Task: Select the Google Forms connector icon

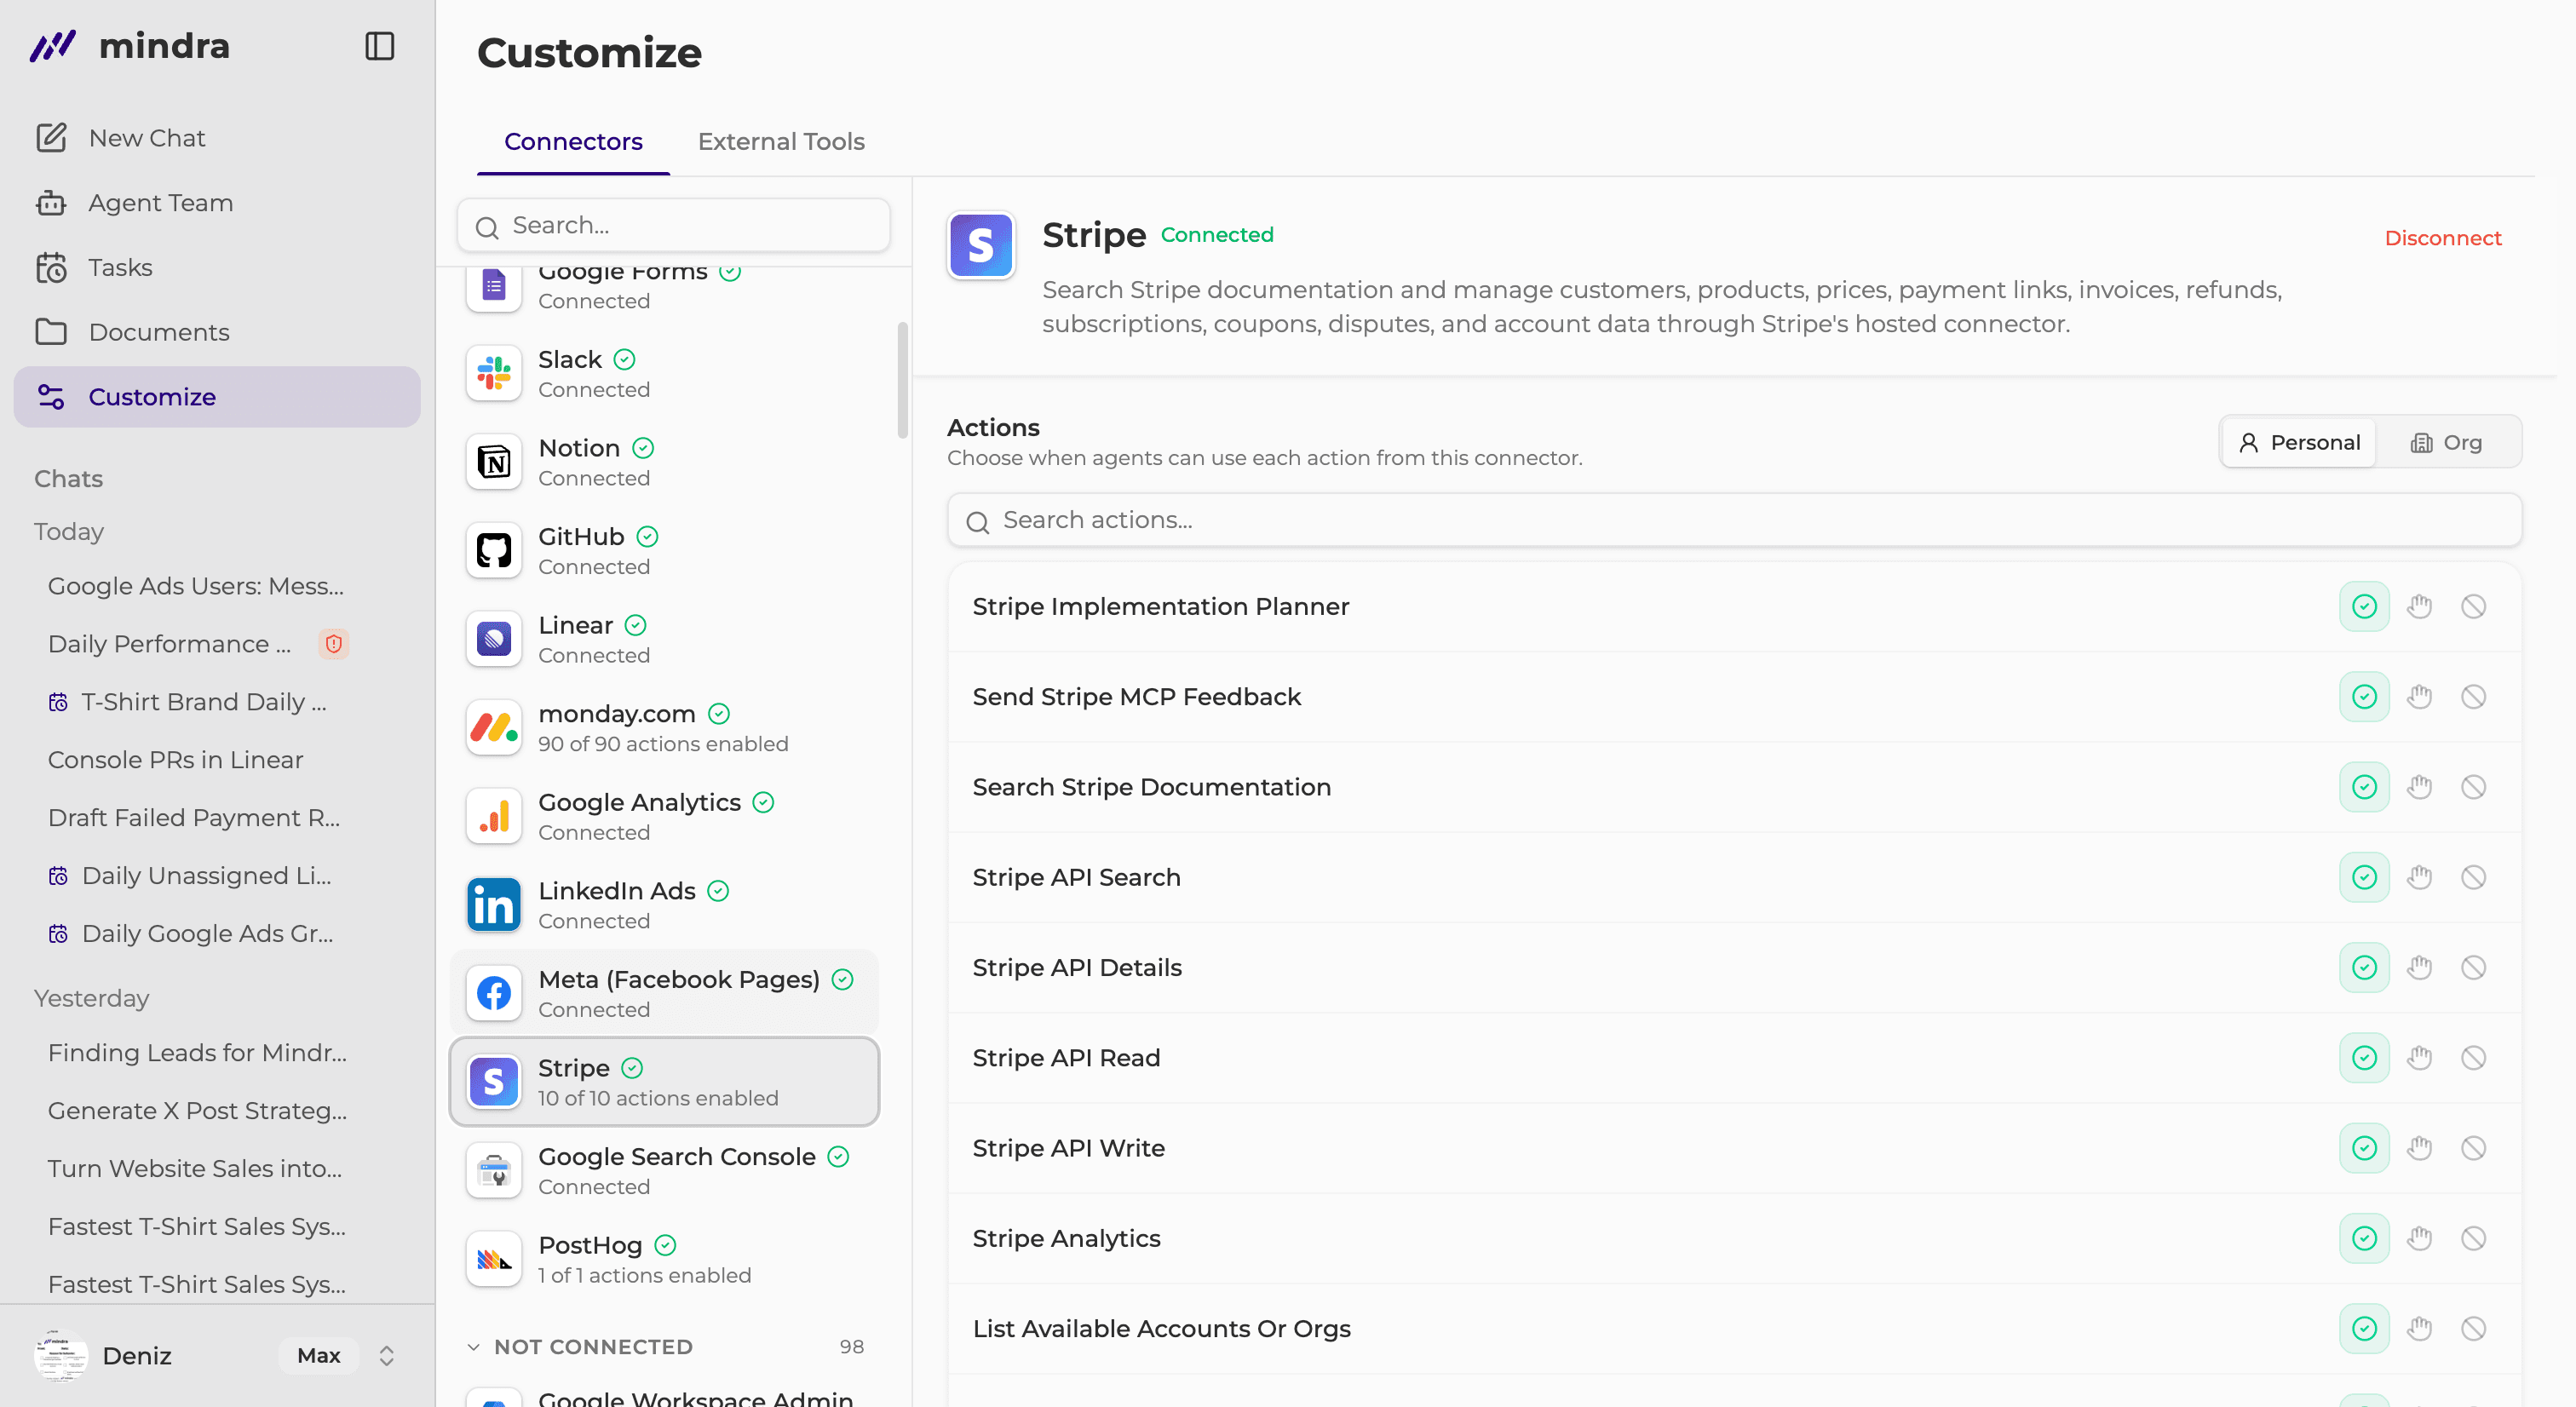Action: coord(494,288)
